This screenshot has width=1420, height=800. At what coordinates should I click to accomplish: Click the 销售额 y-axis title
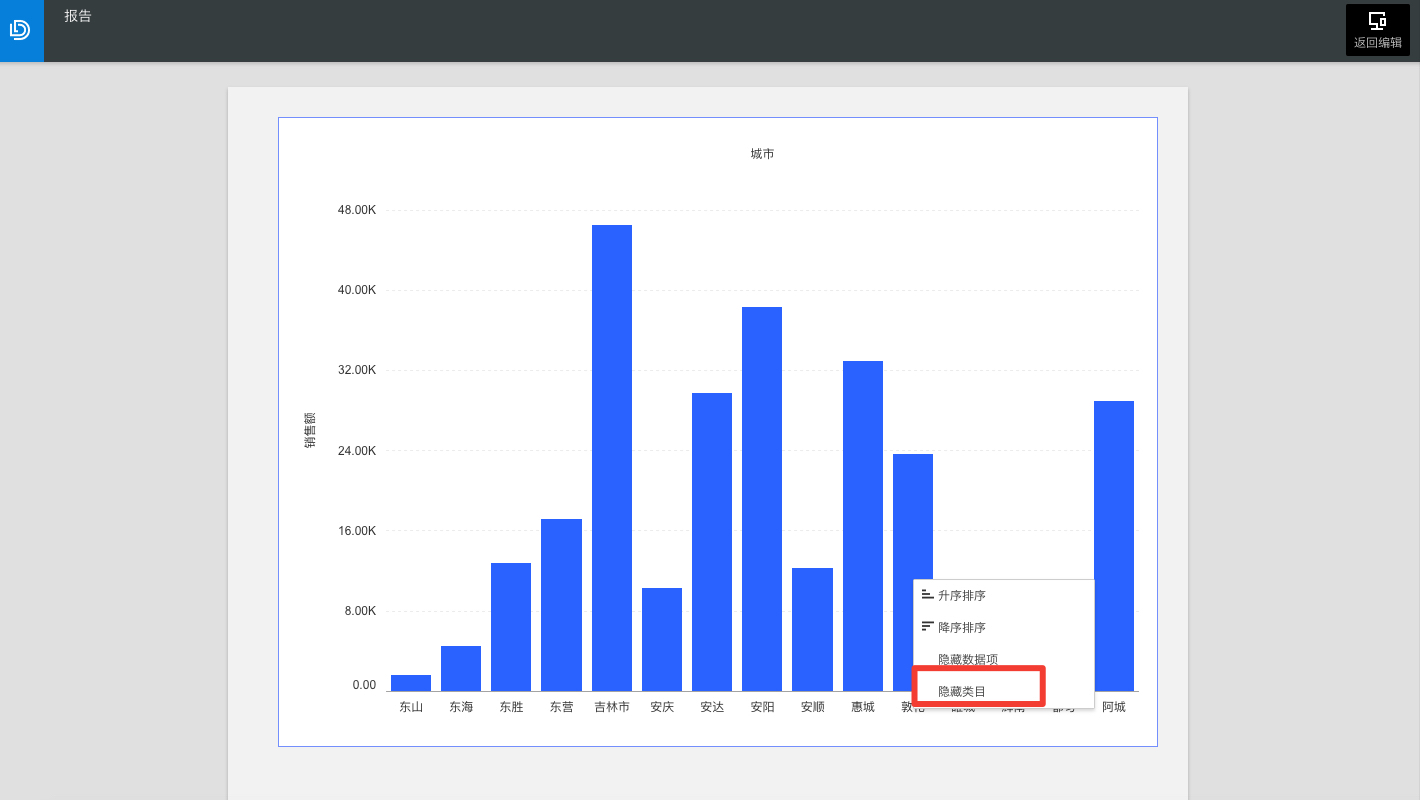coord(310,430)
